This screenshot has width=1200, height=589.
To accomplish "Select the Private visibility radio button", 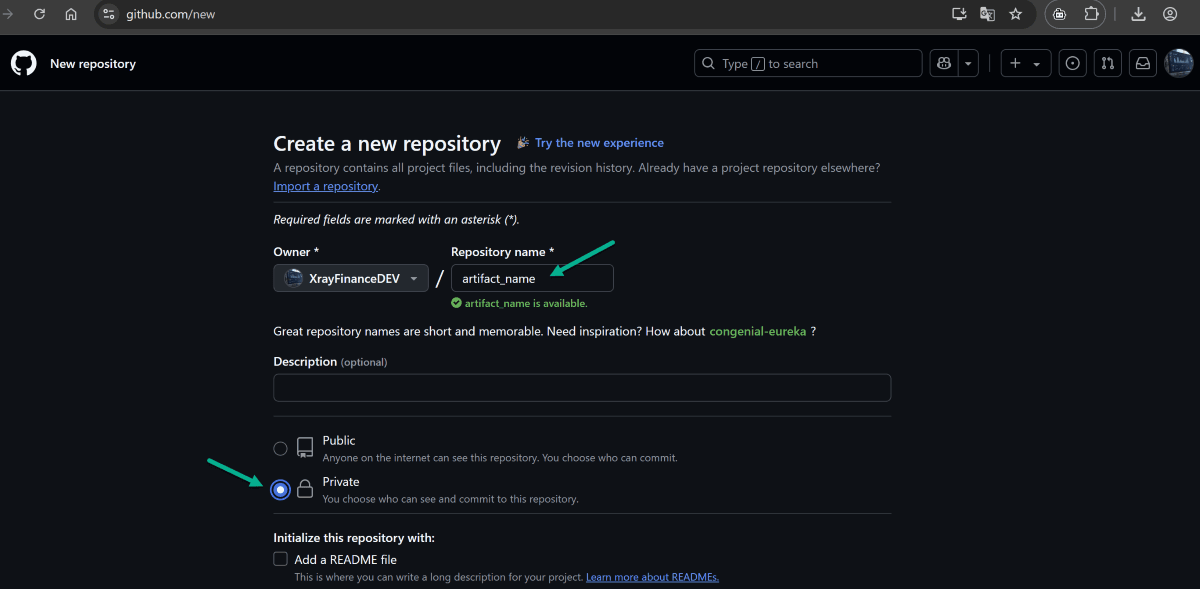I will pos(280,489).
